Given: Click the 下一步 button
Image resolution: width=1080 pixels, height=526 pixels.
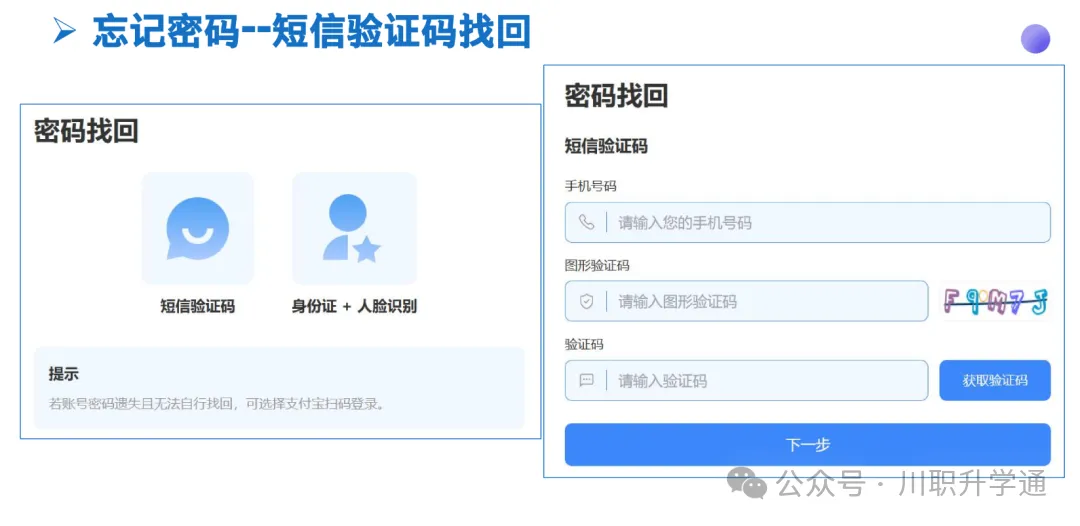Looking at the screenshot, I should point(807,445).
